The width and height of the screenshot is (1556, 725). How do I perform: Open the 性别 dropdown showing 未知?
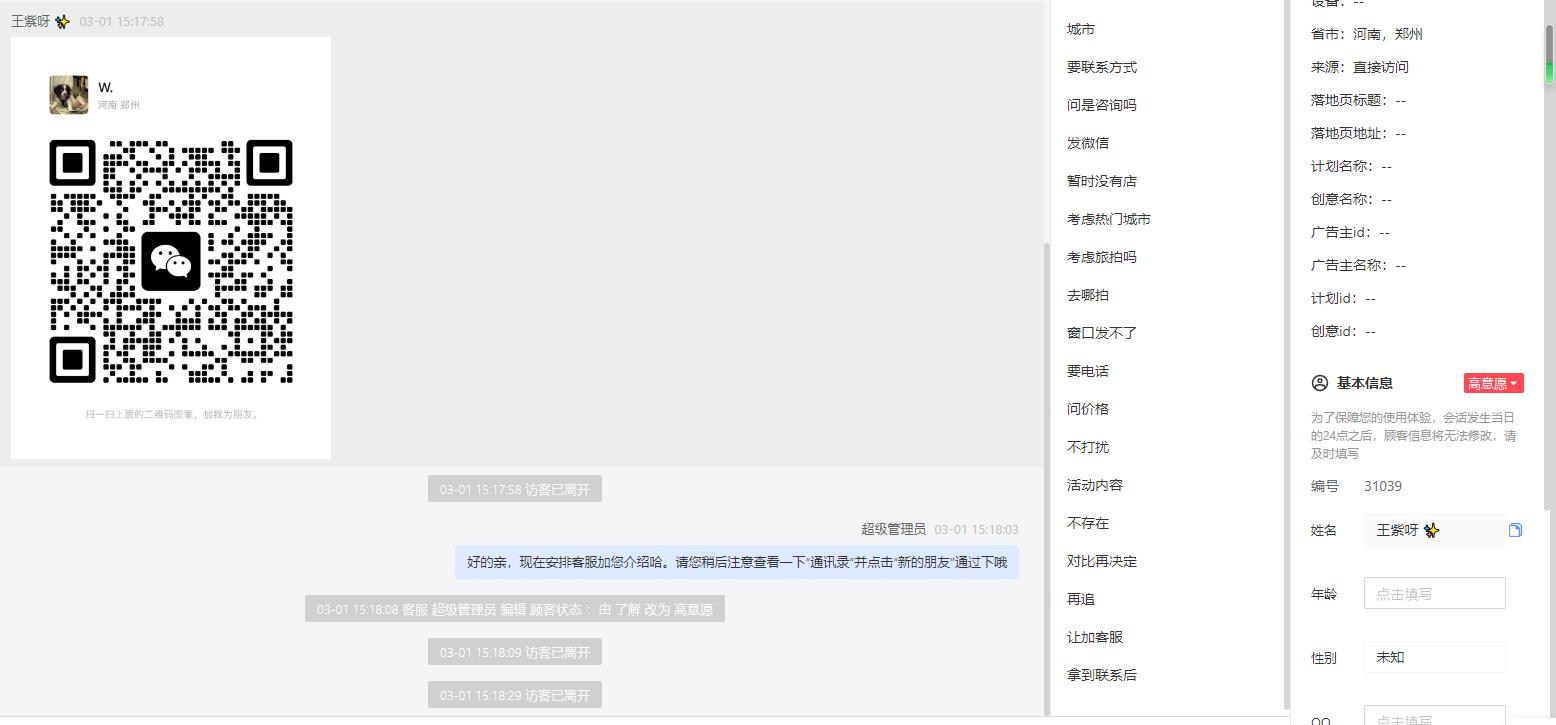(1434, 657)
